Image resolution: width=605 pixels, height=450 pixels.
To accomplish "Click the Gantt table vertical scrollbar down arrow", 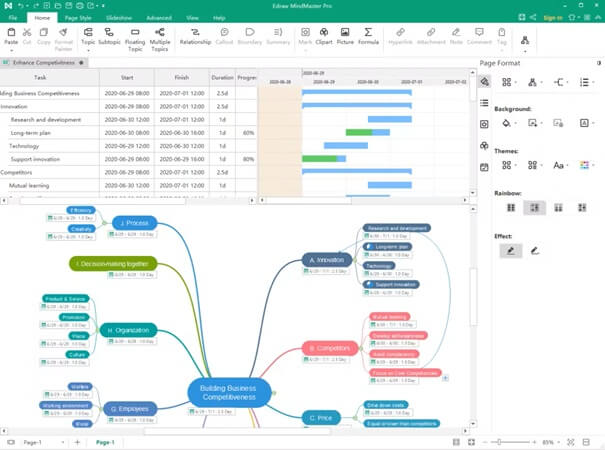I will (473, 193).
